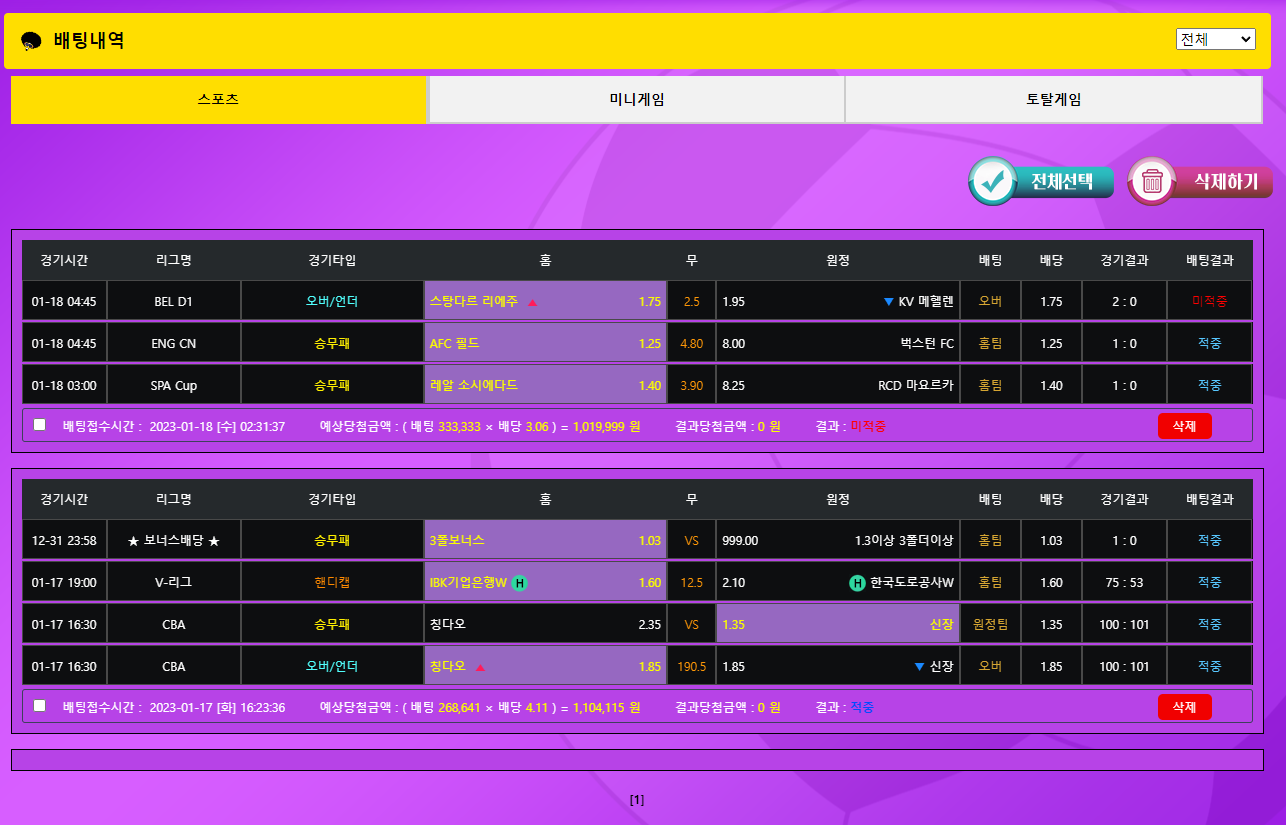Click the checkmark icon on 전체선택
The width and height of the screenshot is (1286, 825).
(992, 182)
